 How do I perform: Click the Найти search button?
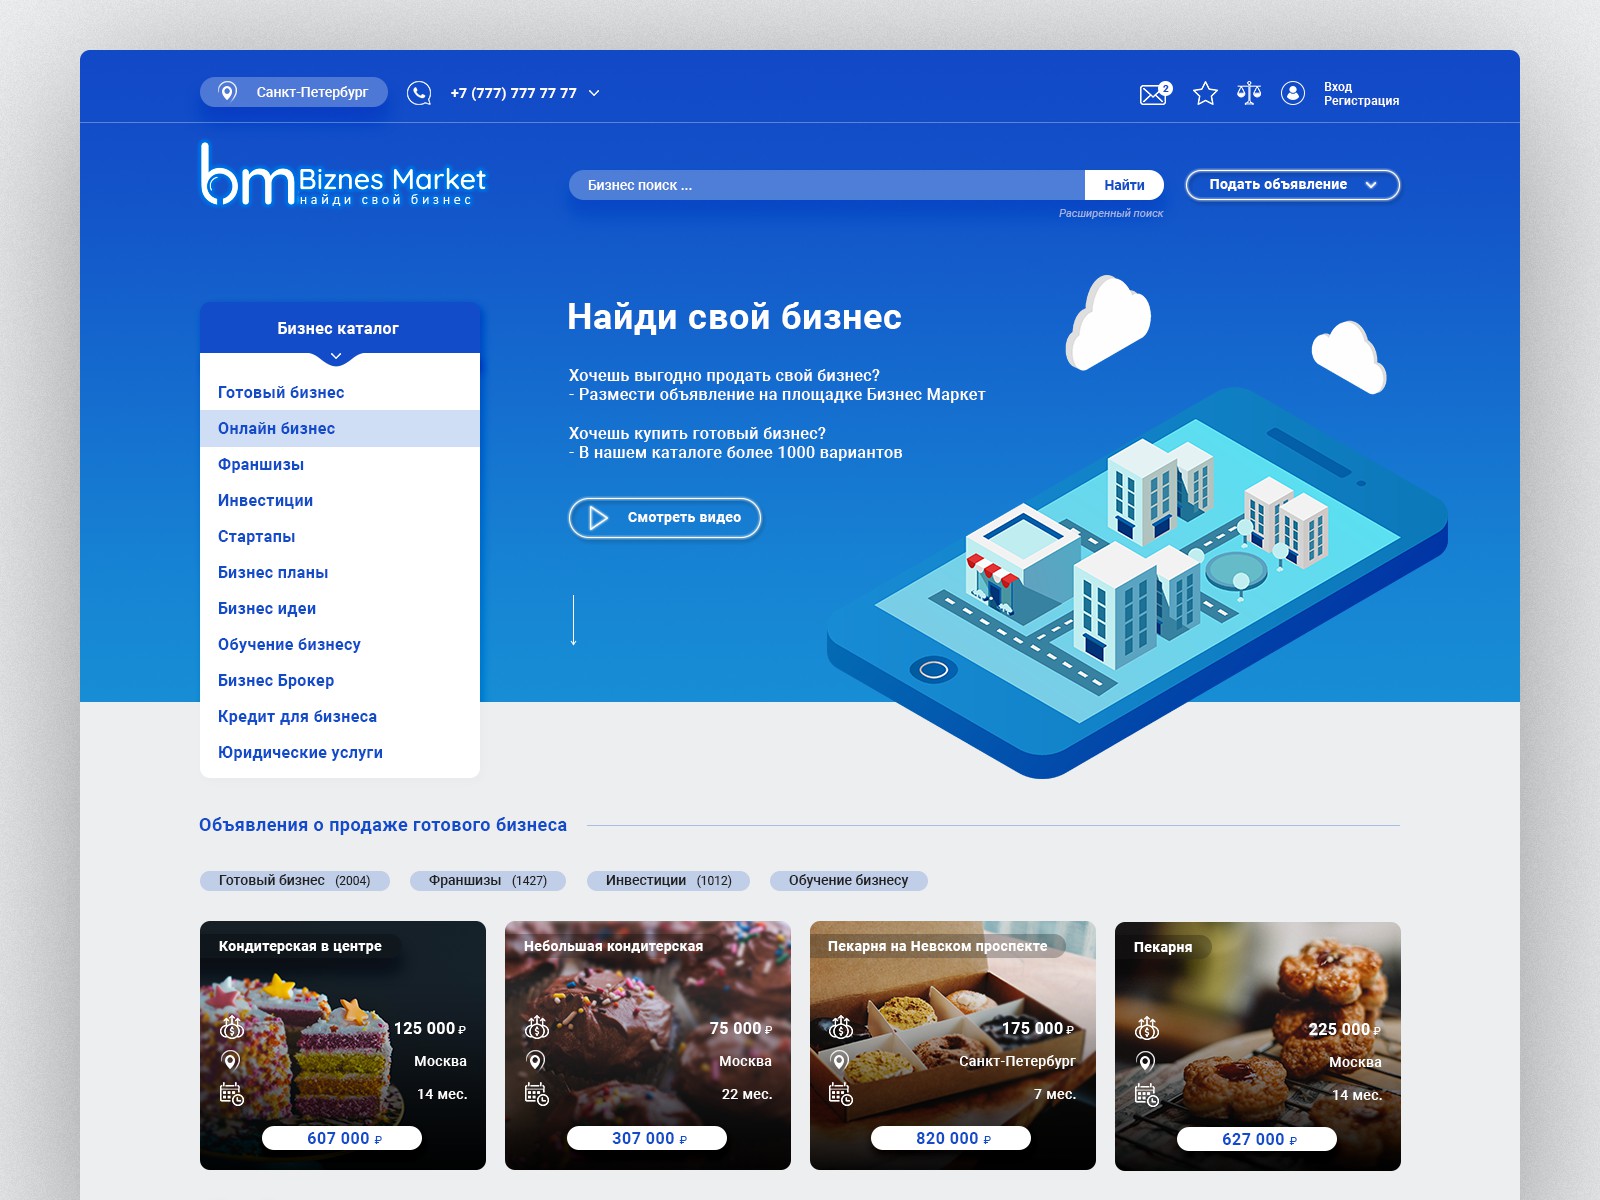1124,185
